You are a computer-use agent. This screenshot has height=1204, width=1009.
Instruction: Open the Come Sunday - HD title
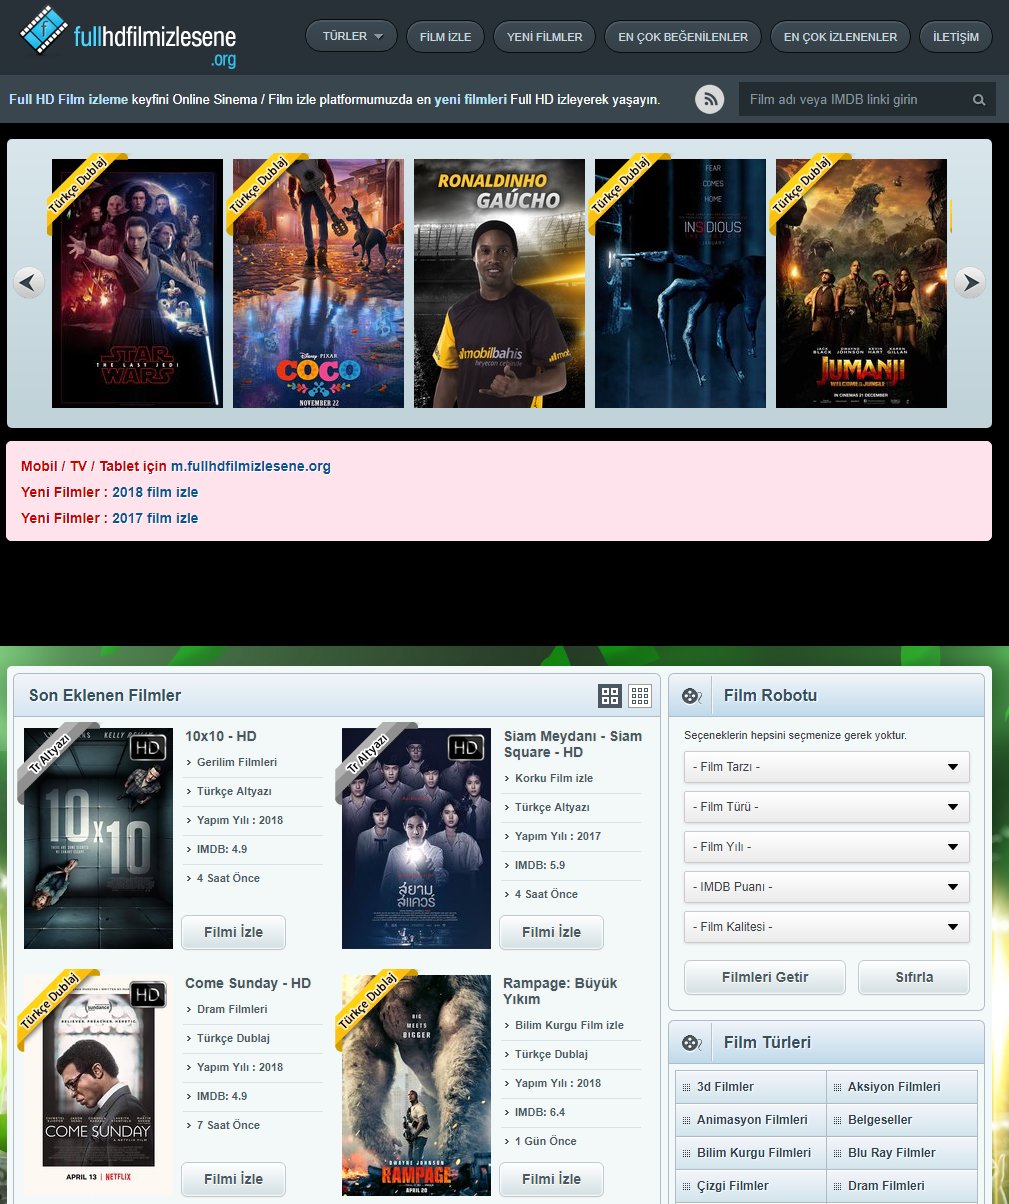pyautogui.click(x=248, y=983)
